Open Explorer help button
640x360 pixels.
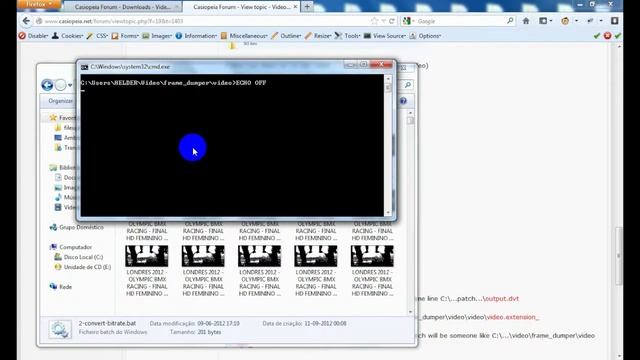(x=403, y=101)
